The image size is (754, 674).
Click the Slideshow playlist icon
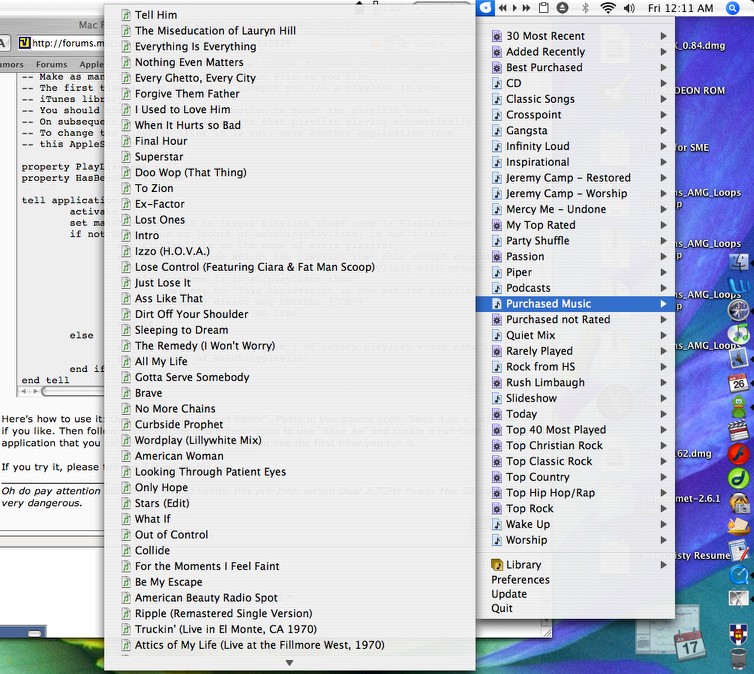point(497,399)
